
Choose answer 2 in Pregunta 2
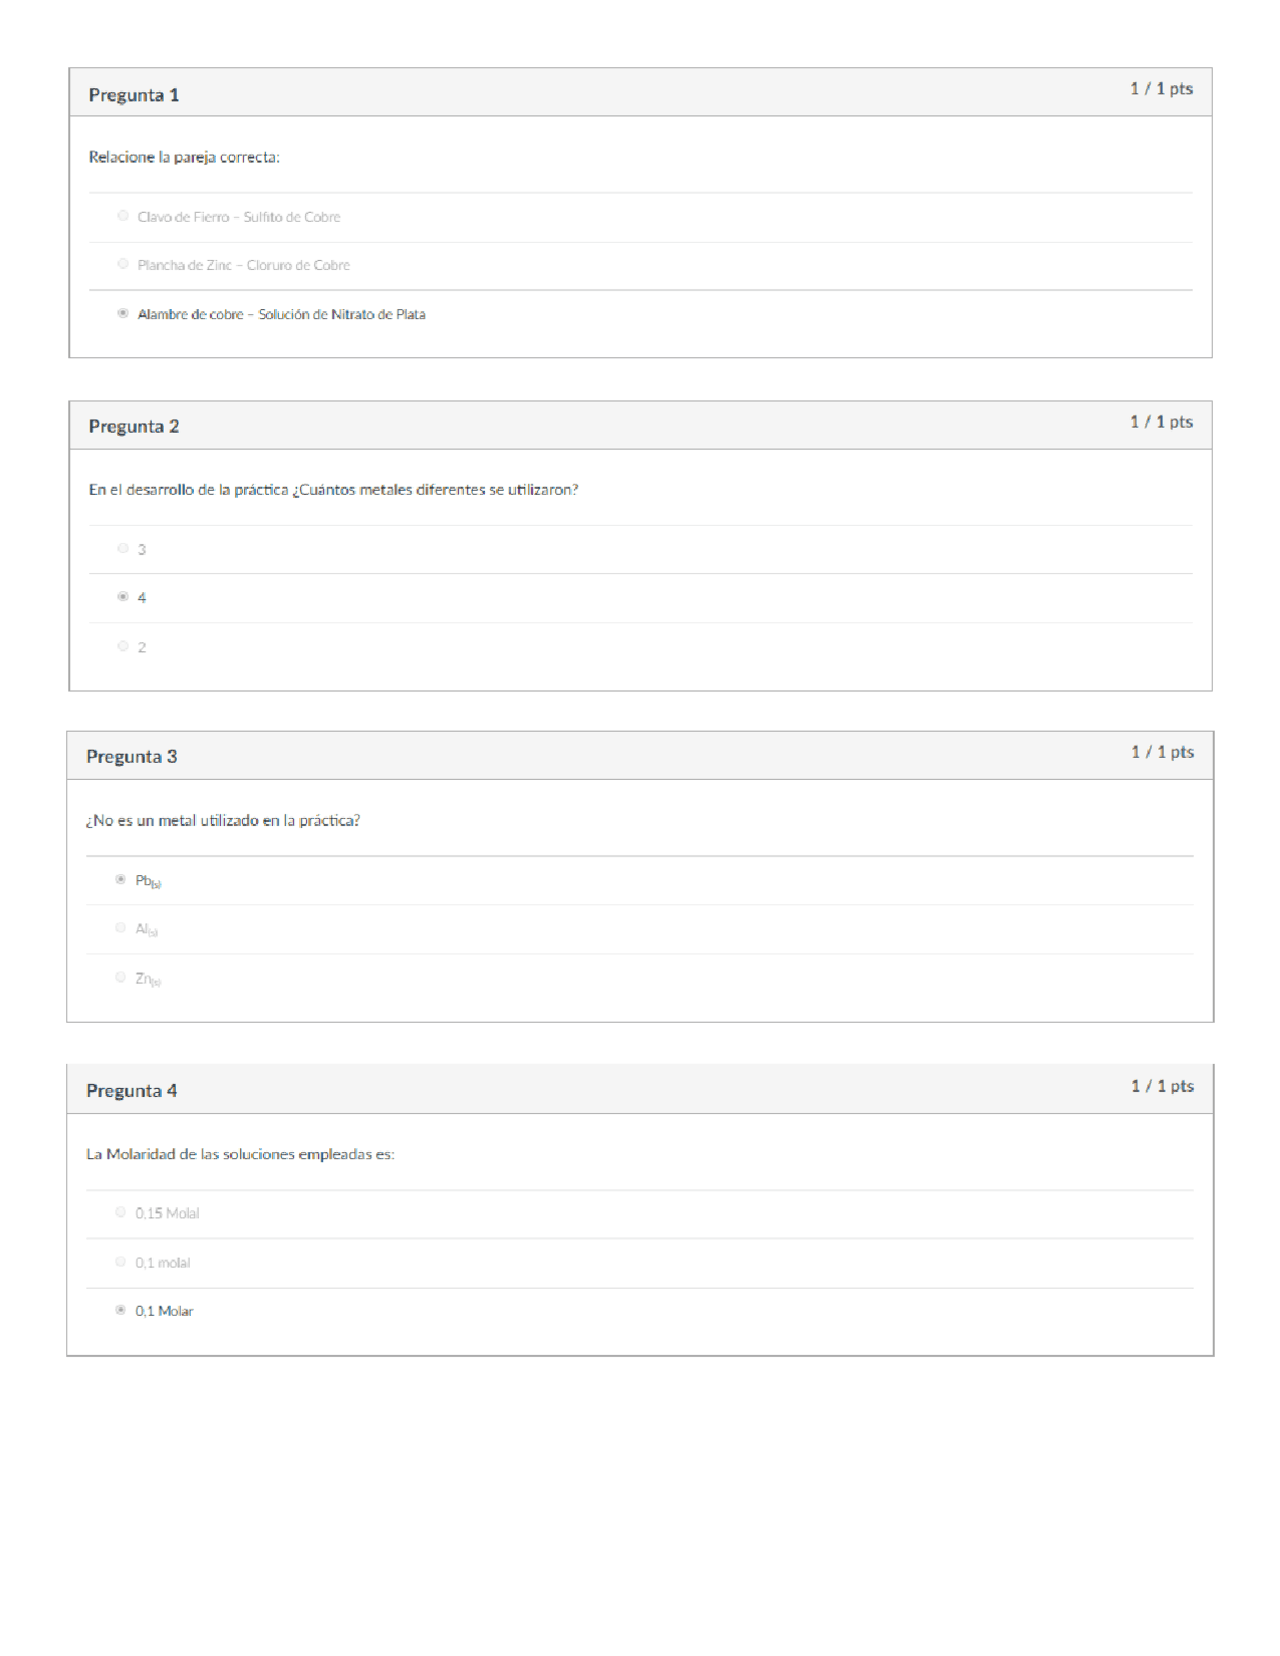(x=123, y=646)
